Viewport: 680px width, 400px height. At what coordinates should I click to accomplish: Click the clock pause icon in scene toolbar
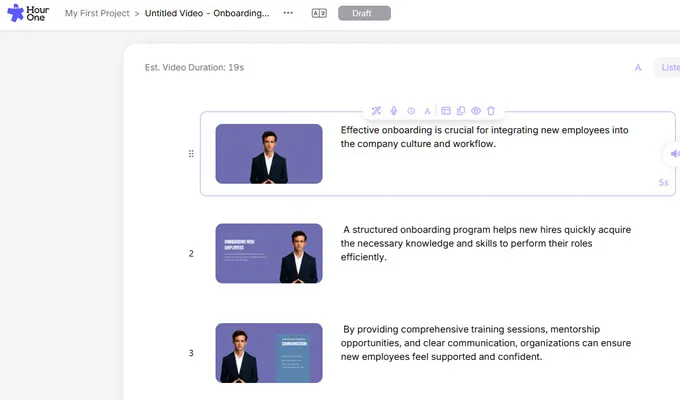411,111
